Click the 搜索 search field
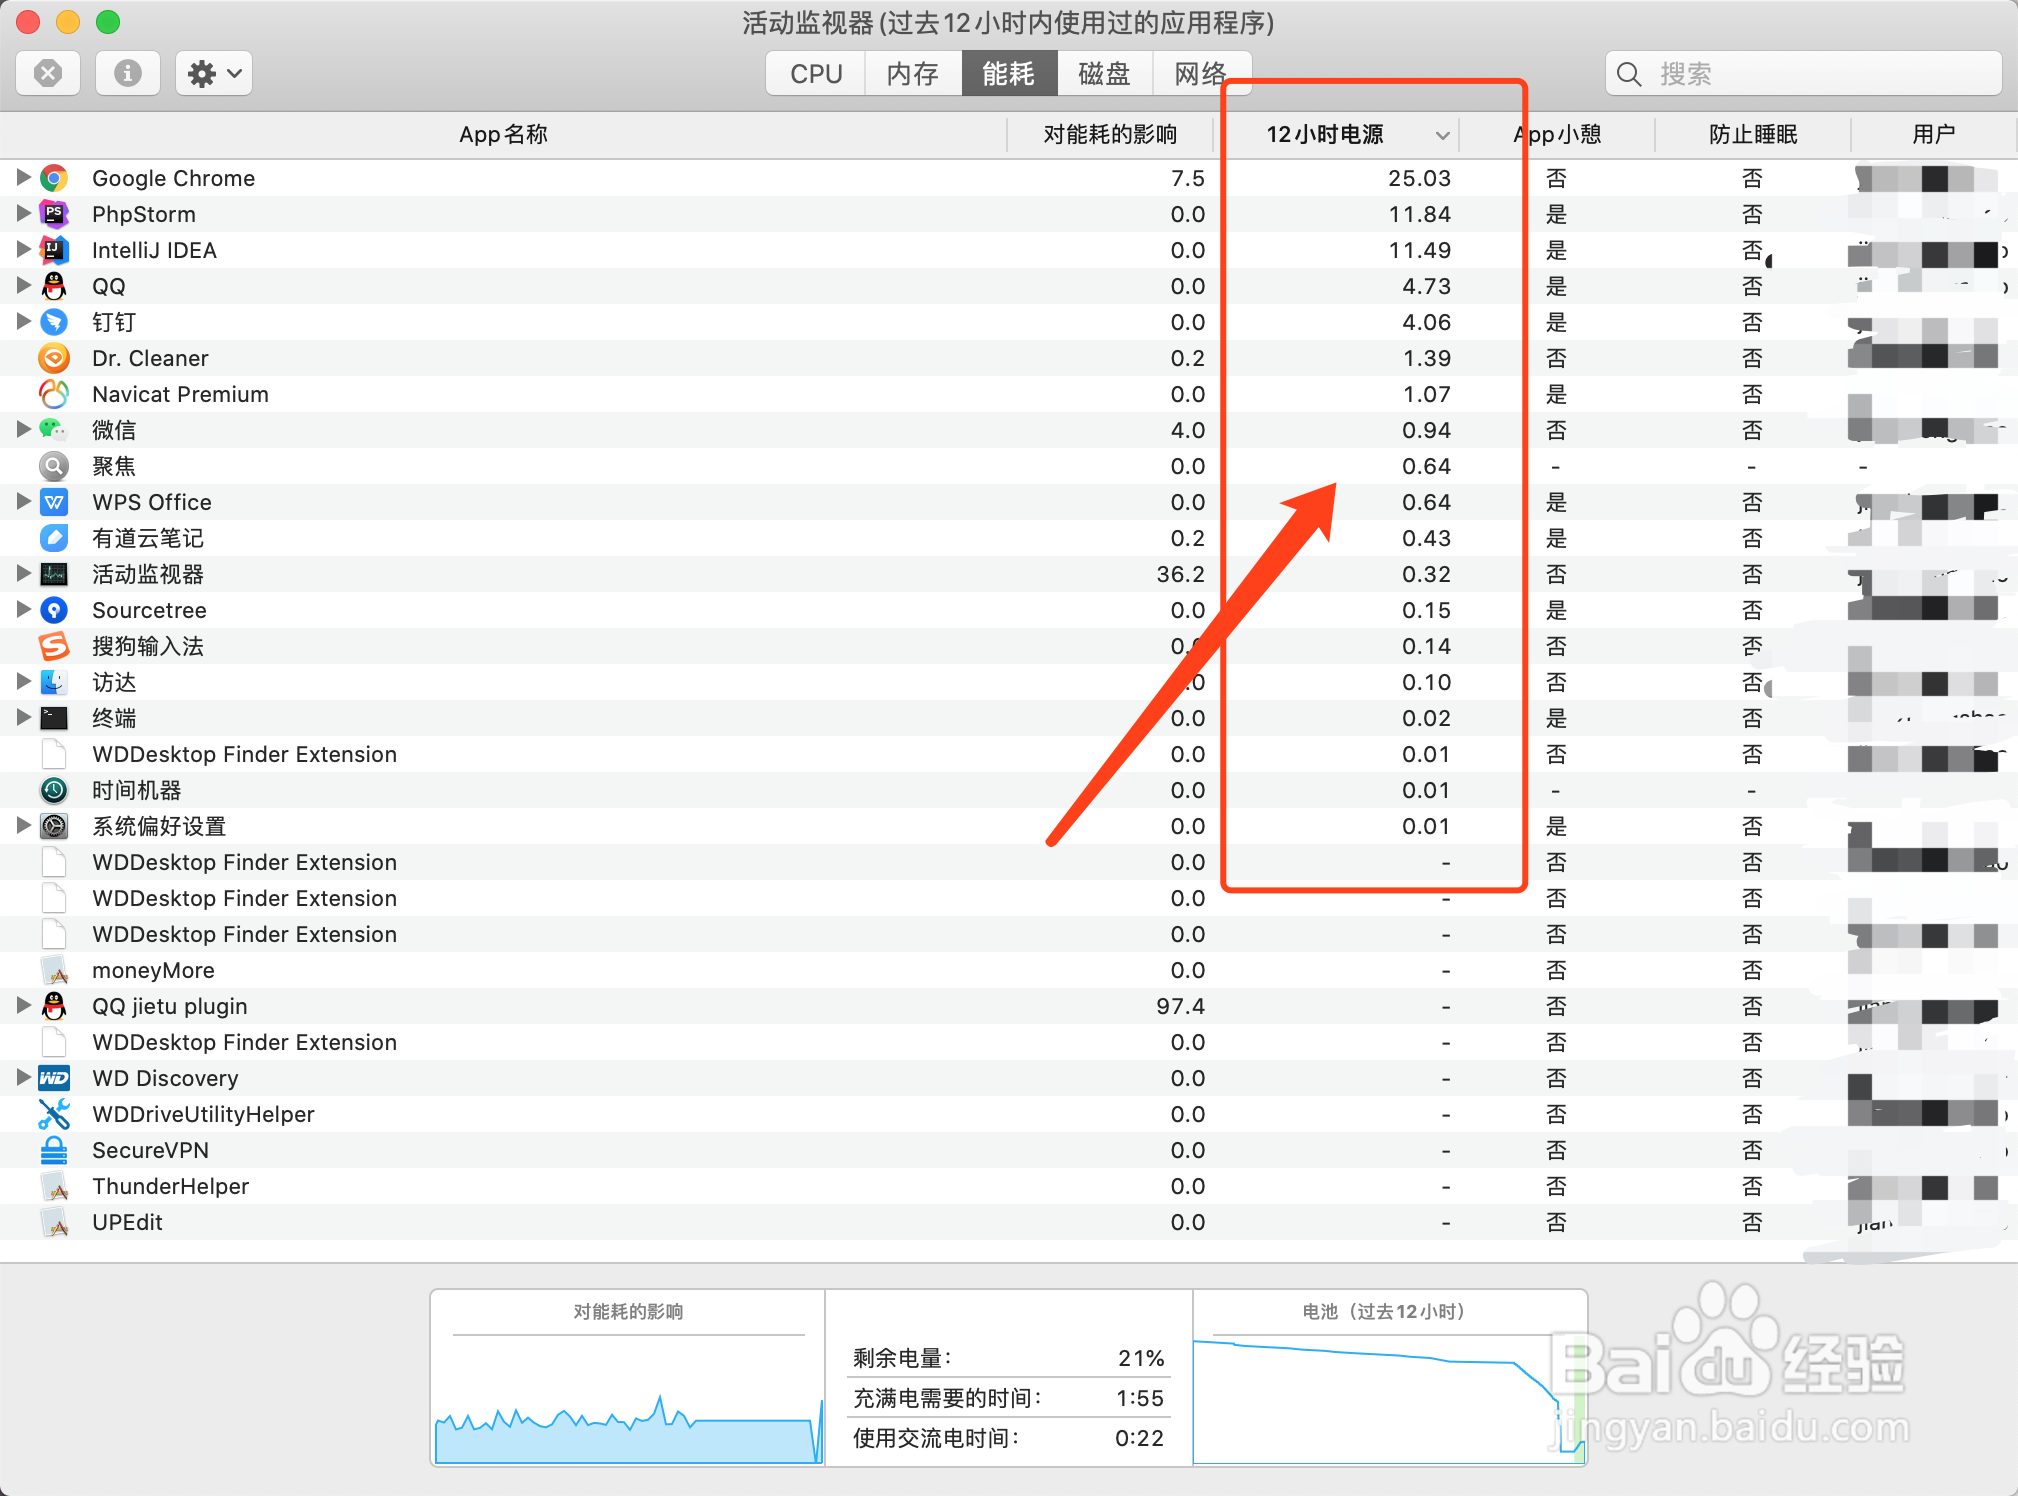Viewport: 2018px width, 1496px height. 1804,73
